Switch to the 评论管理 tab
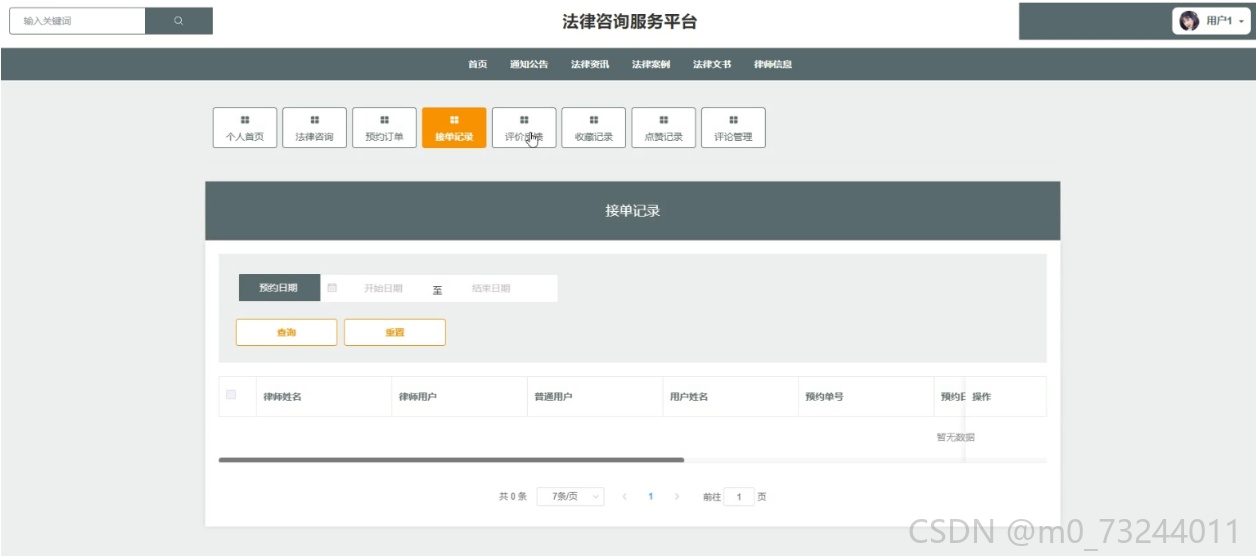The height and width of the screenshot is (557, 1257). 733,128
